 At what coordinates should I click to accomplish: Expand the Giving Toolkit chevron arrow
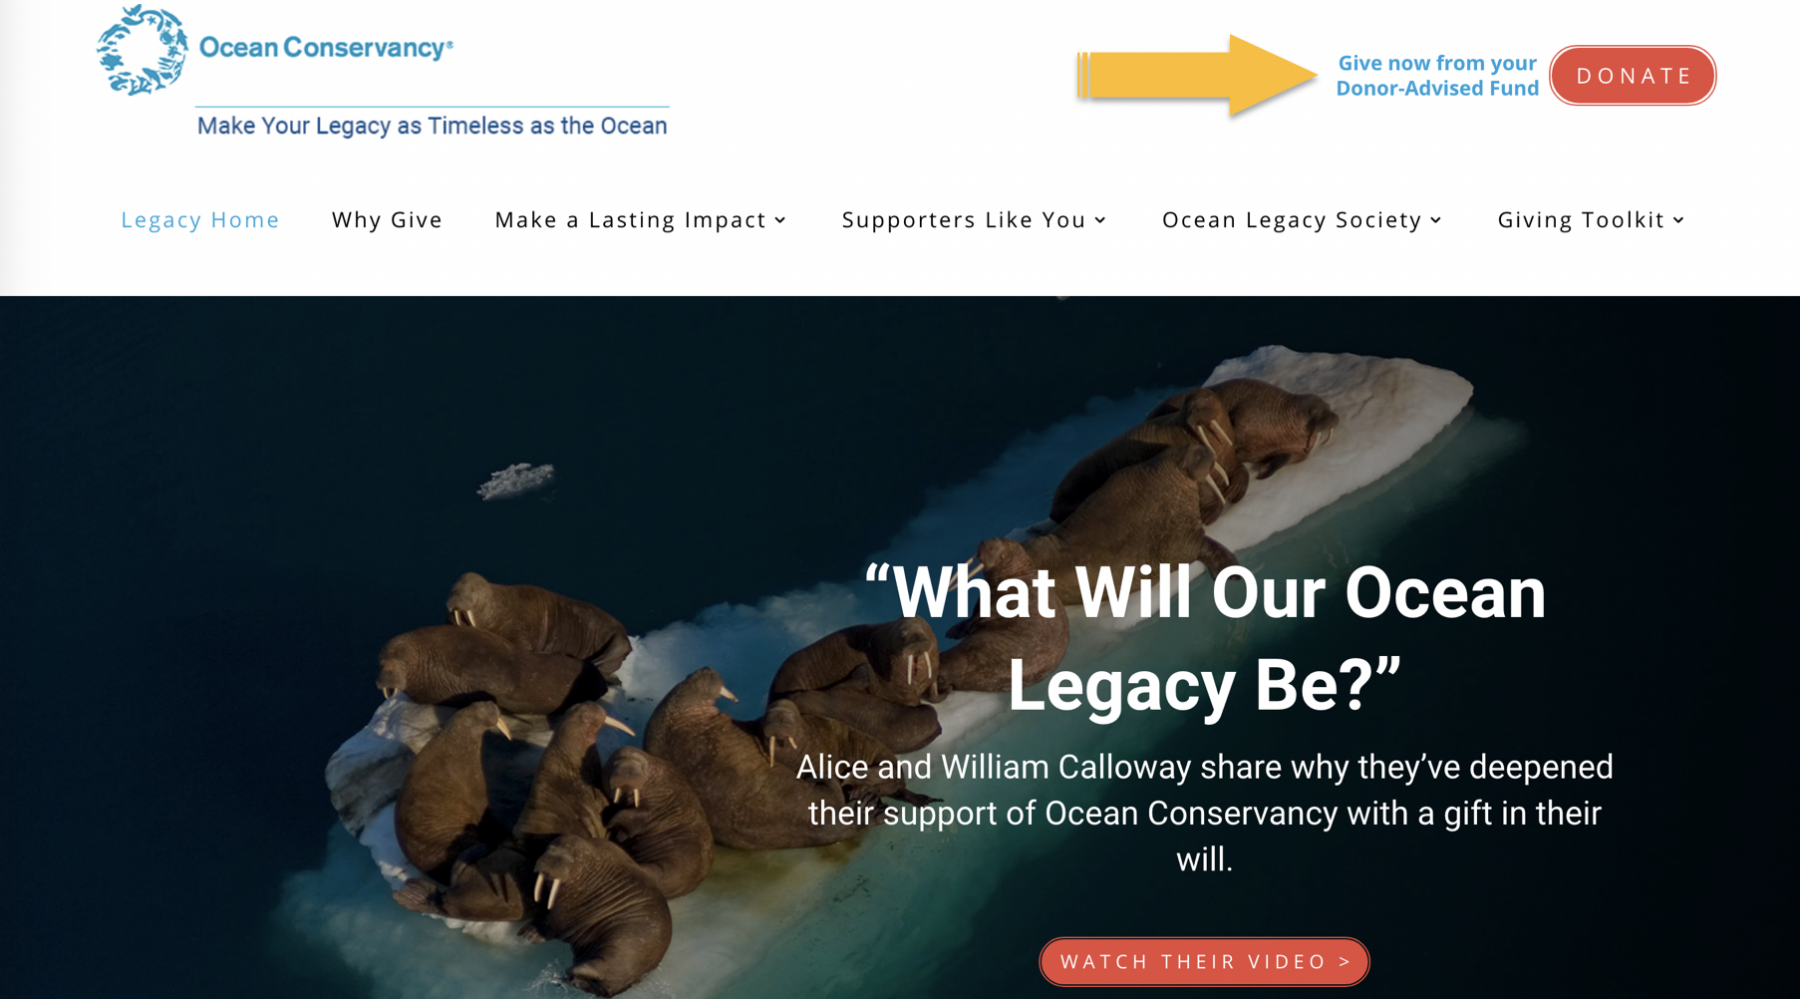click(1679, 221)
